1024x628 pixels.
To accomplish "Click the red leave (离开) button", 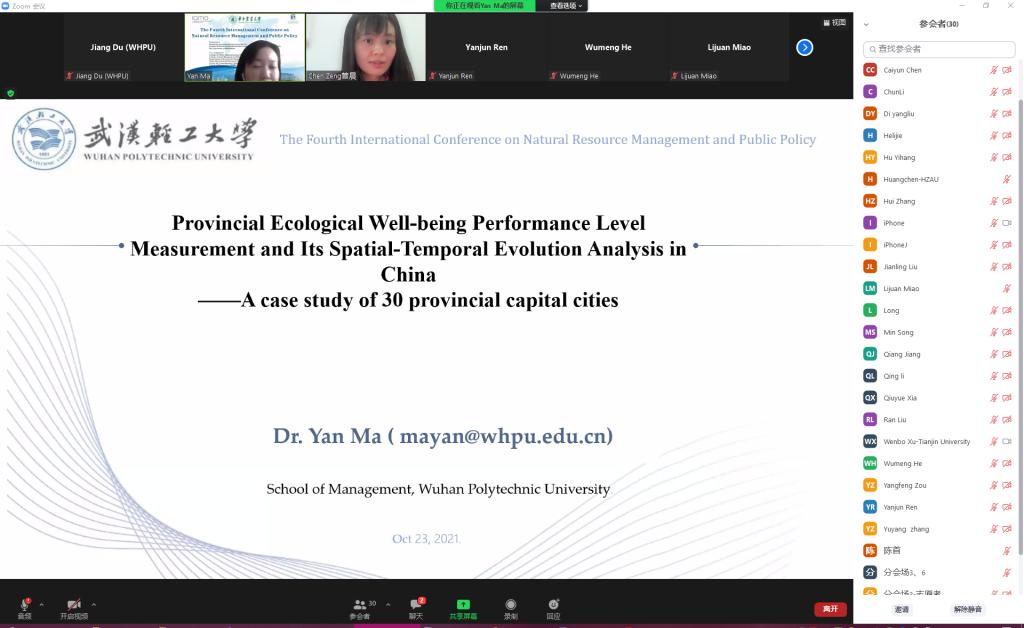I will (830, 609).
